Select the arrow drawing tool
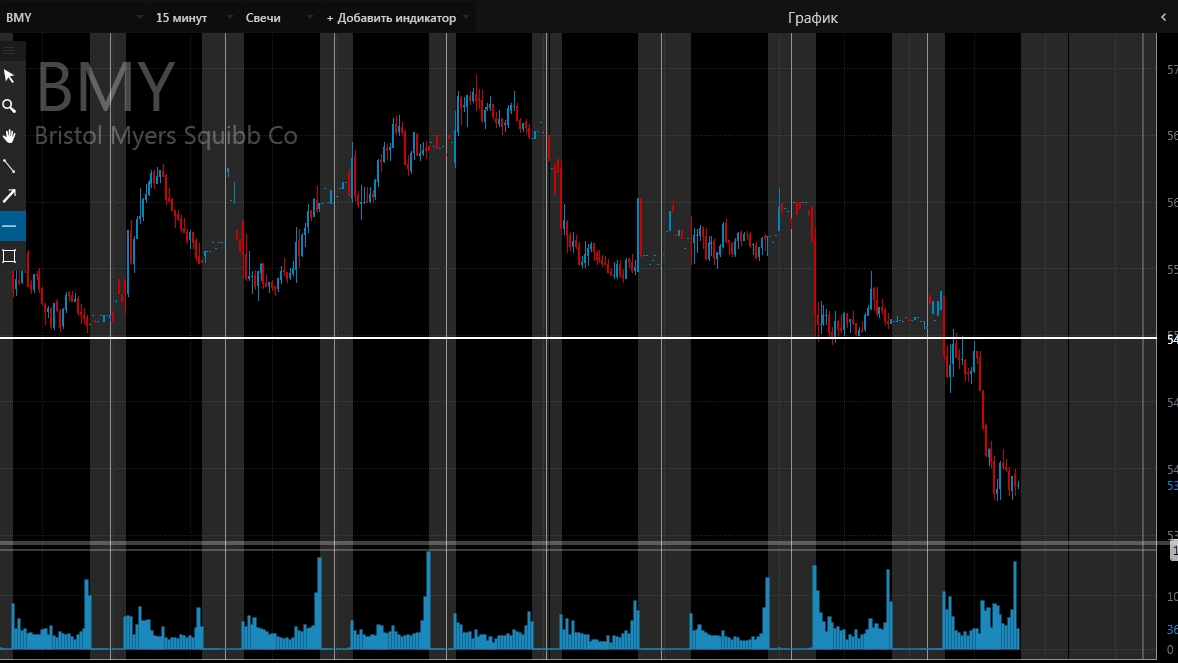This screenshot has height=663, width=1178. pyautogui.click(x=9, y=196)
